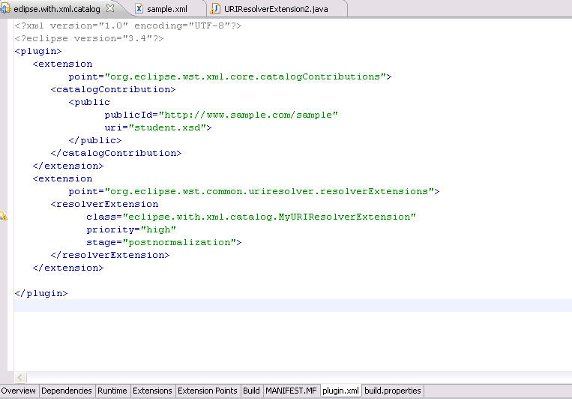Click the priority="high" attribute
The image size is (572, 399).
[x=131, y=230]
